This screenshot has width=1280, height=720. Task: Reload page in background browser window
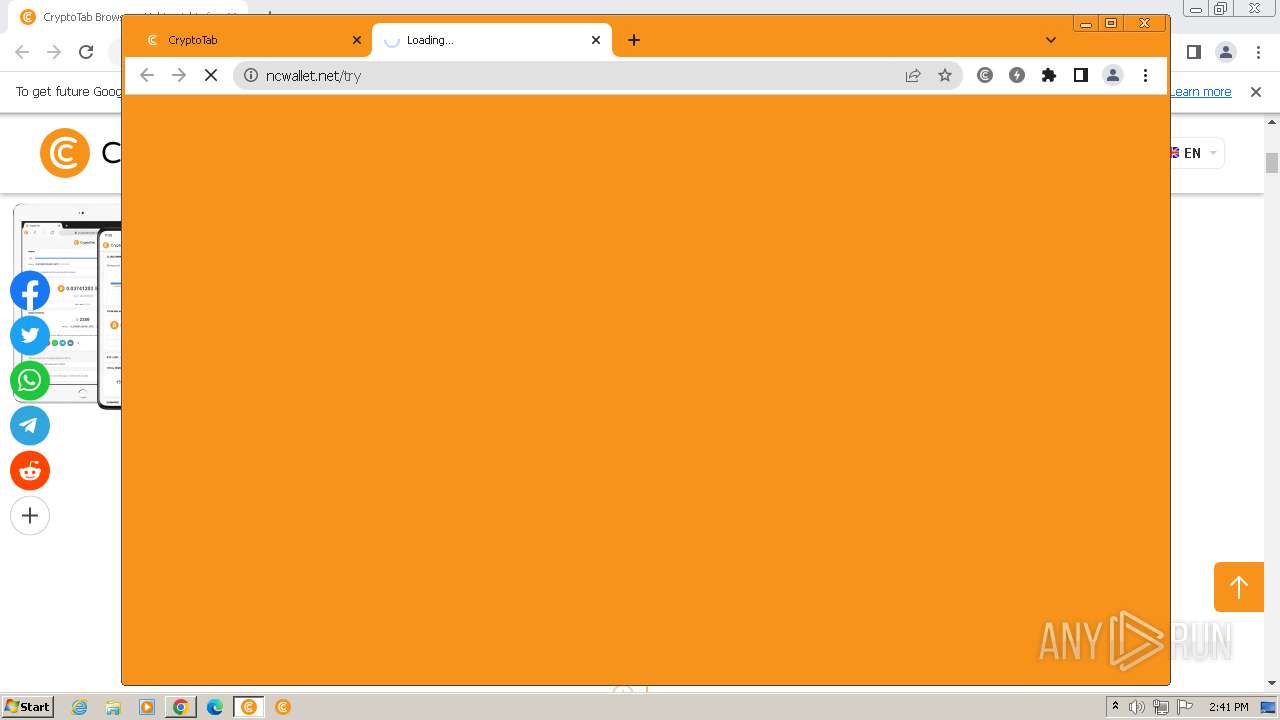pyautogui.click(x=86, y=52)
